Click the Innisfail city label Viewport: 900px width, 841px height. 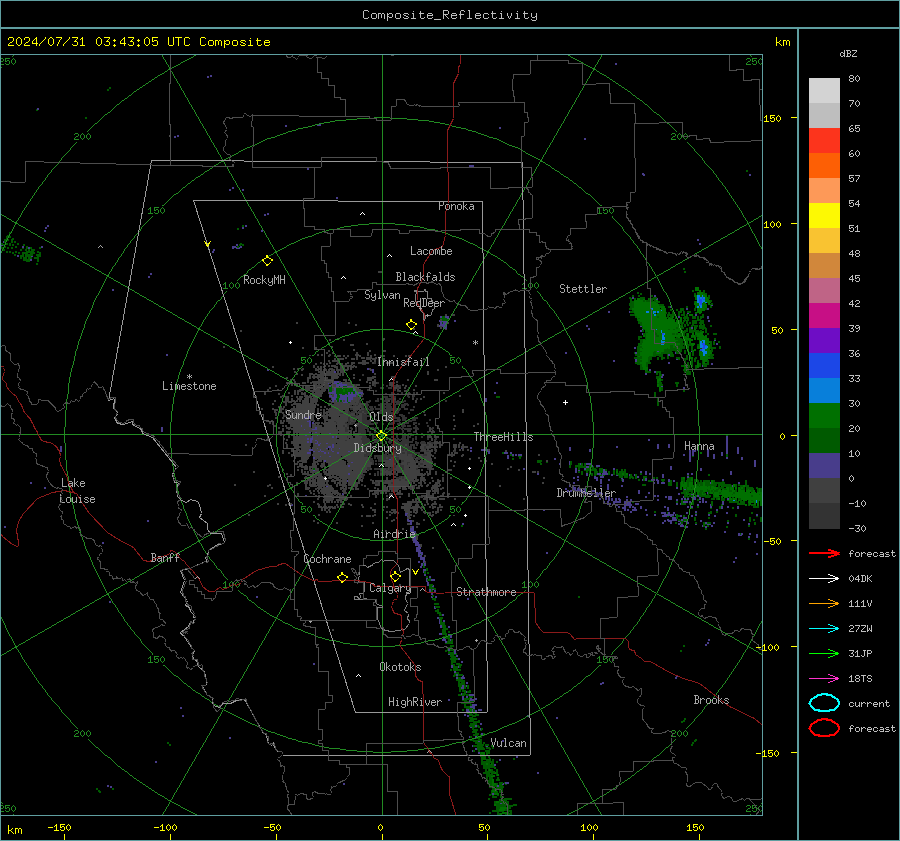coord(403,362)
